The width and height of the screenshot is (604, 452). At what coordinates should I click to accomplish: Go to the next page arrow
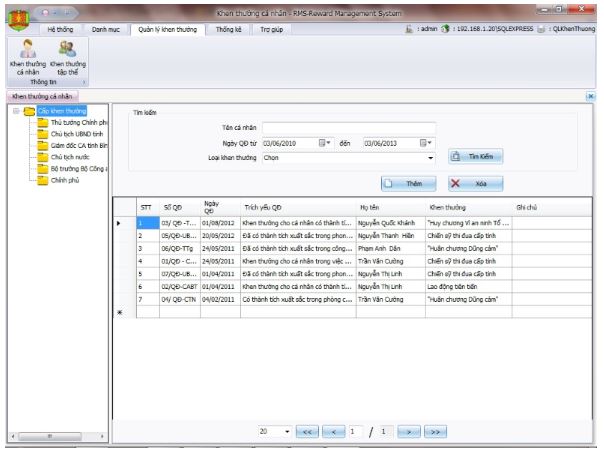(x=409, y=432)
